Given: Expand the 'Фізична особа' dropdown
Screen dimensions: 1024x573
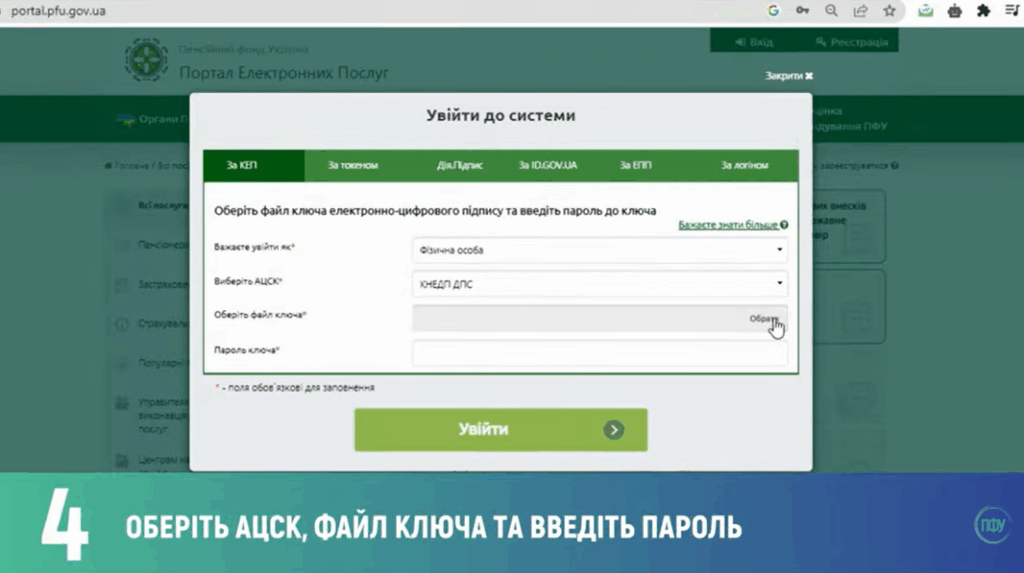Looking at the screenshot, I should pyautogui.click(x=599, y=250).
